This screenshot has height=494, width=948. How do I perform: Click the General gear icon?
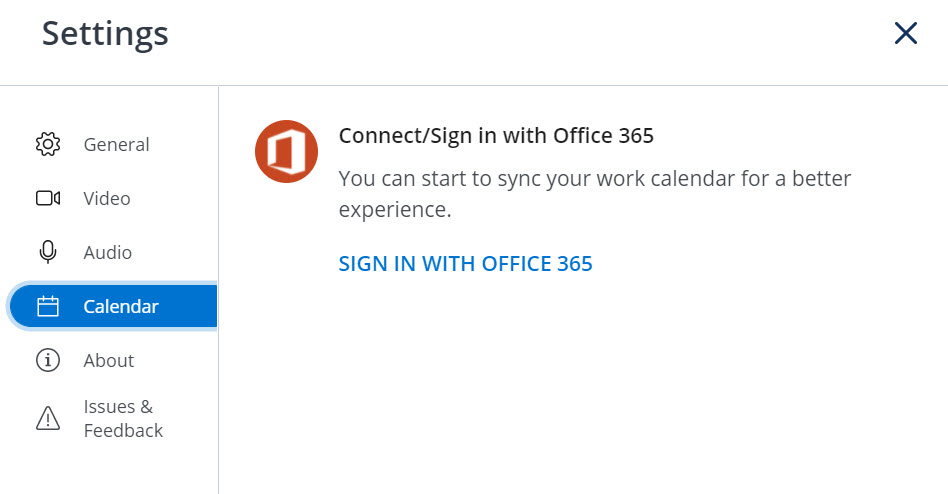[48, 145]
